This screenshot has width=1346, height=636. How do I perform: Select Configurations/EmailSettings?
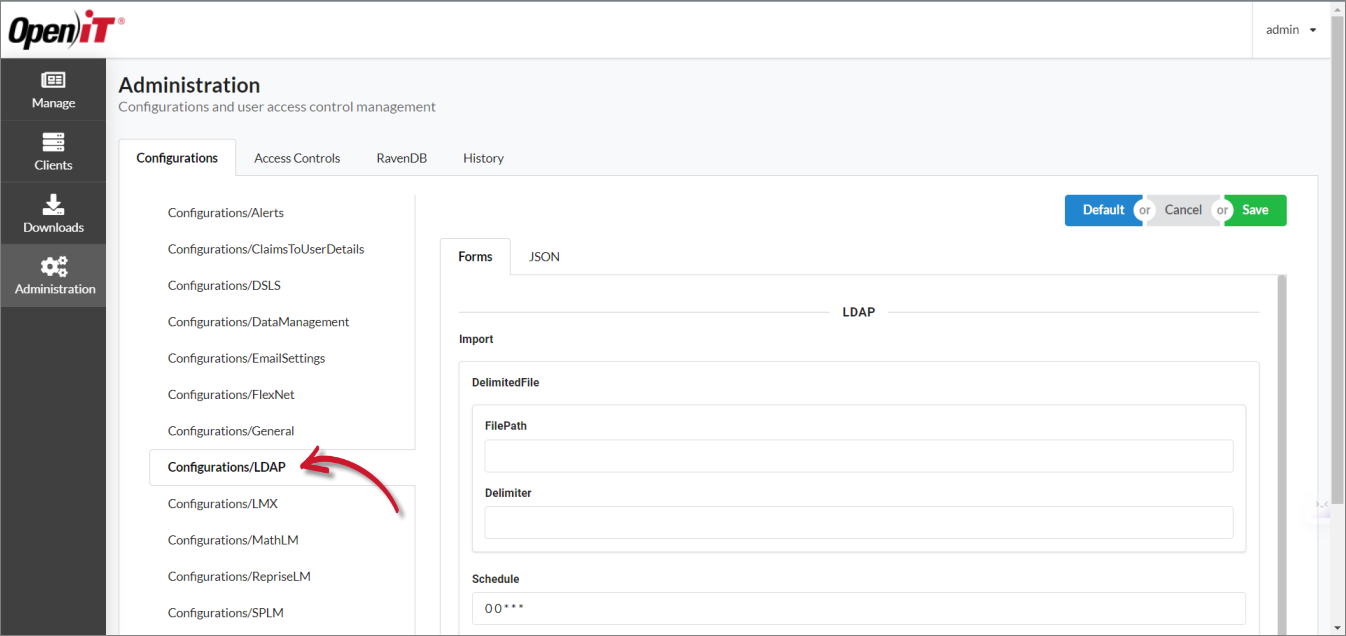pos(246,358)
